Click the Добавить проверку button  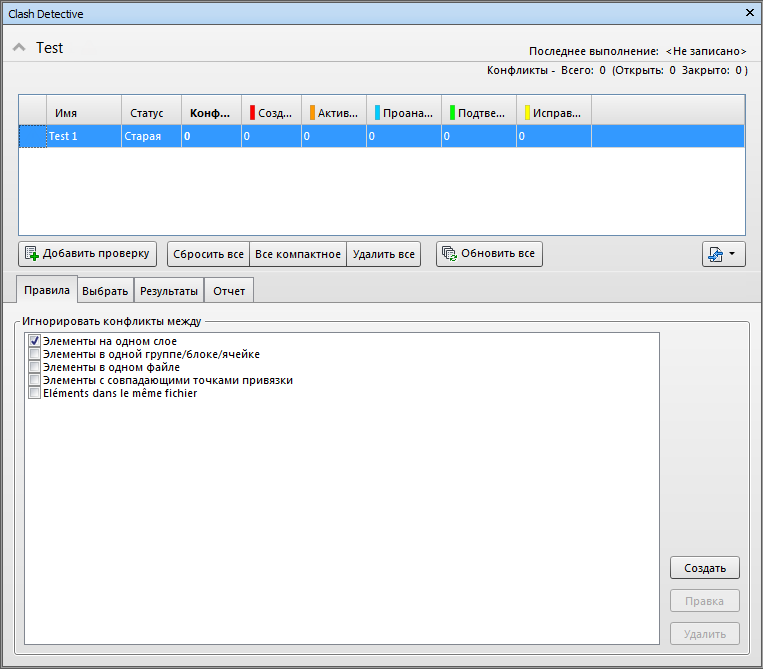(x=88, y=254)
